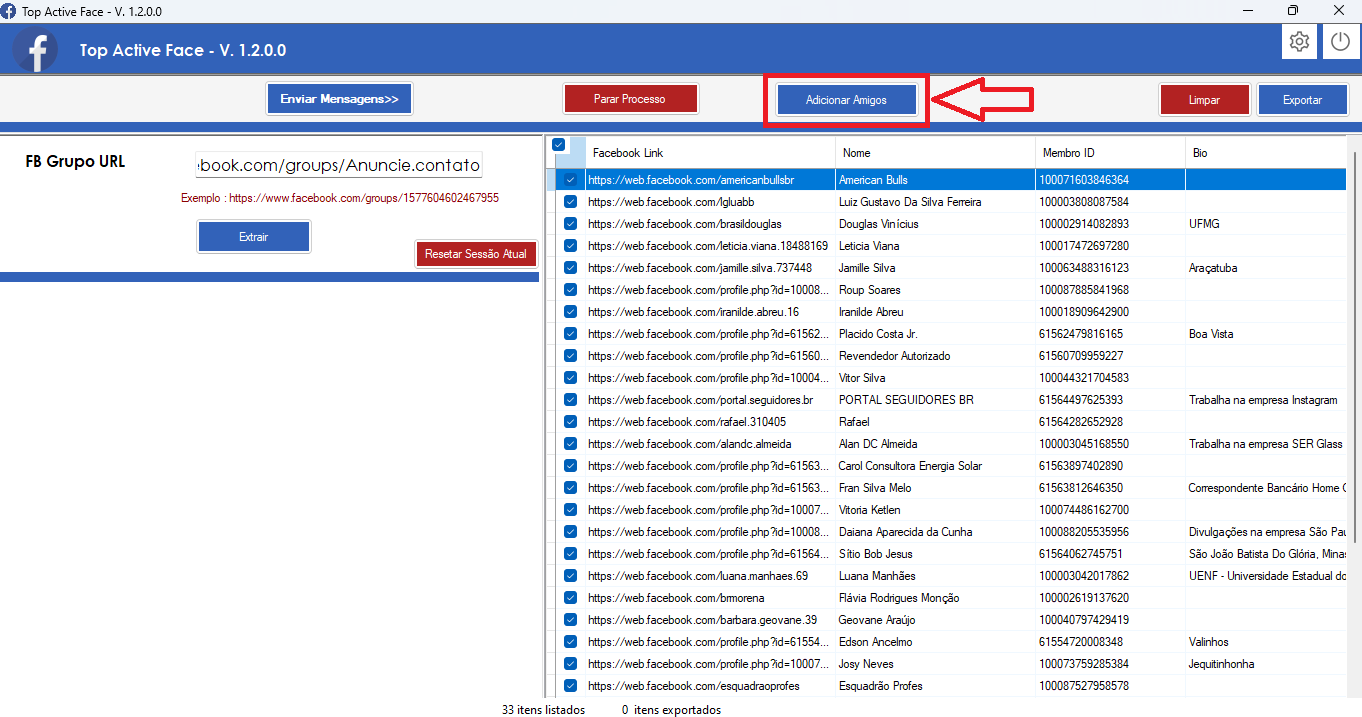Click the Limpar button
Viewport: 1362px width, 717px height.
1204,100
